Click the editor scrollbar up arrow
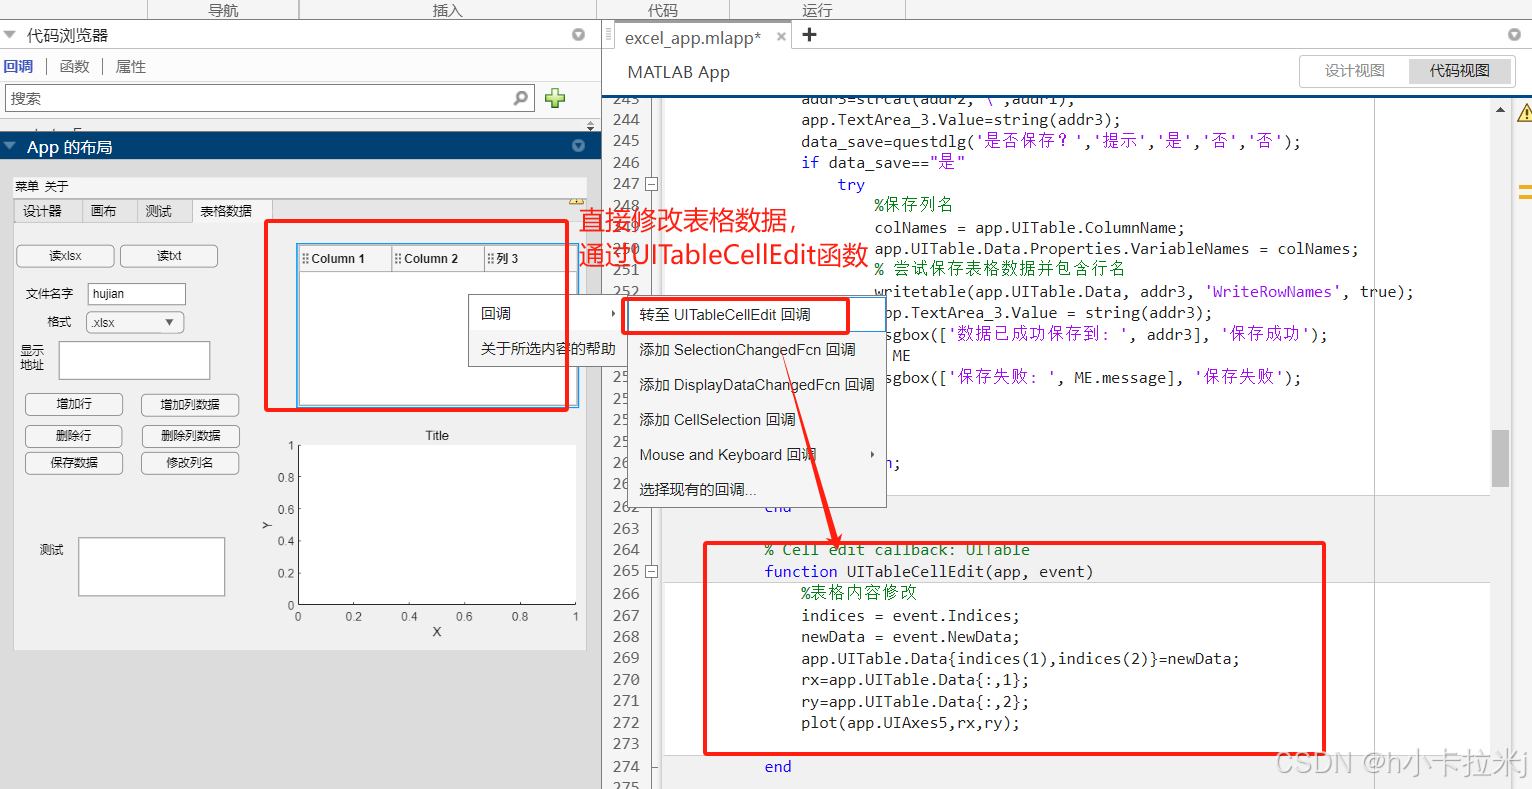 [1501, 110]
